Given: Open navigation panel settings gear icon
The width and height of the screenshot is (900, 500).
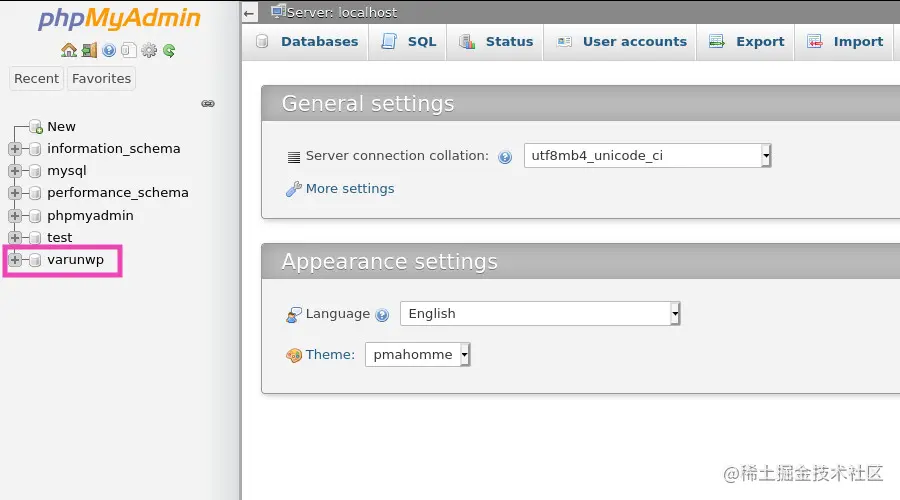Looking at the screenshot, I should [149, 50].
